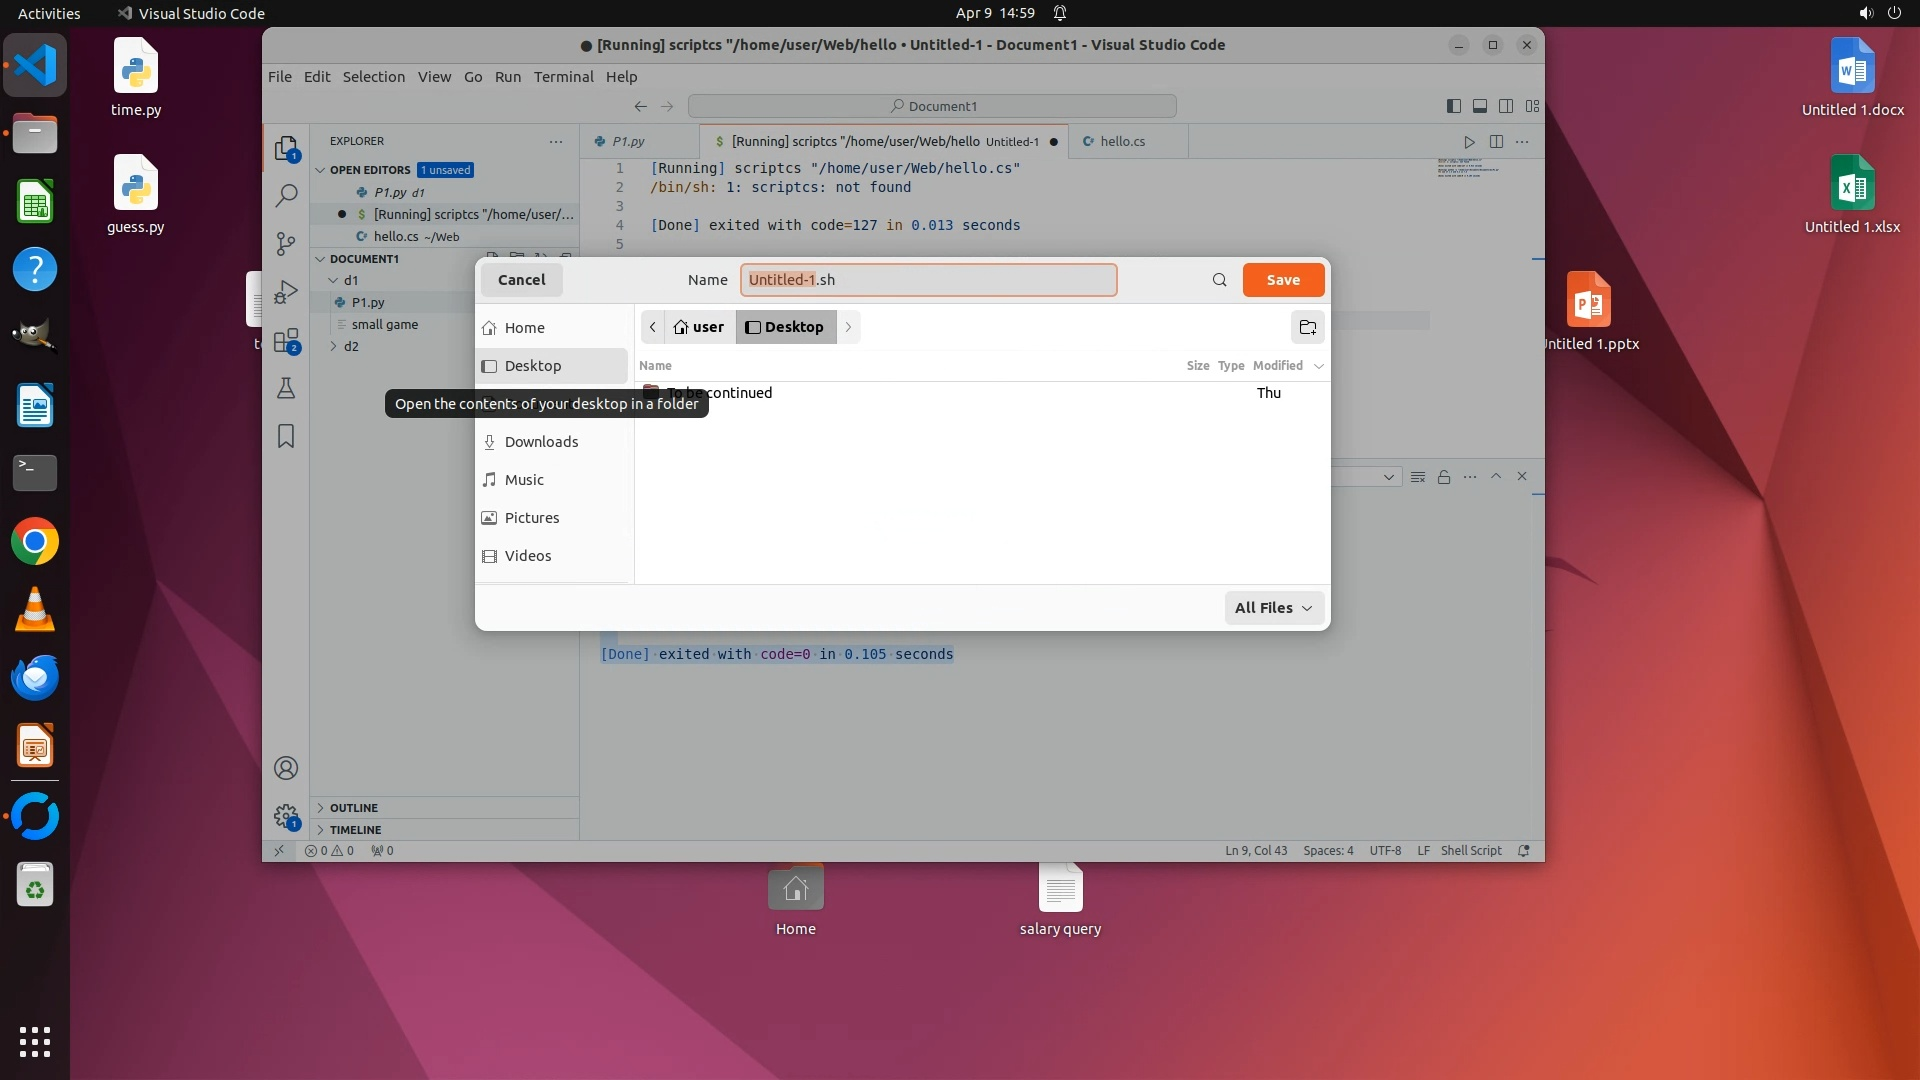1920x1080 pixels.
Task: Click the Run Code play icon
Action: point(1469,142)
